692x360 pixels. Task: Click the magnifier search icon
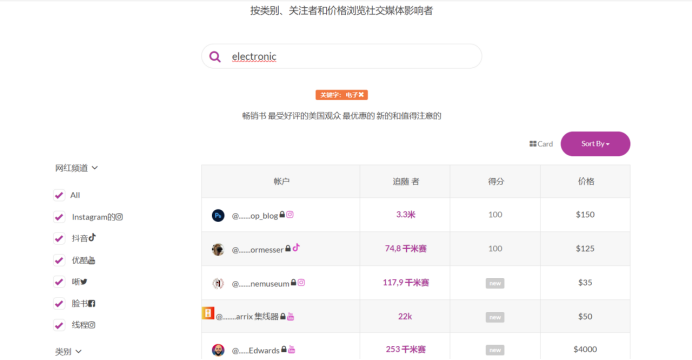pyautogui.click(x=215, y=56)
